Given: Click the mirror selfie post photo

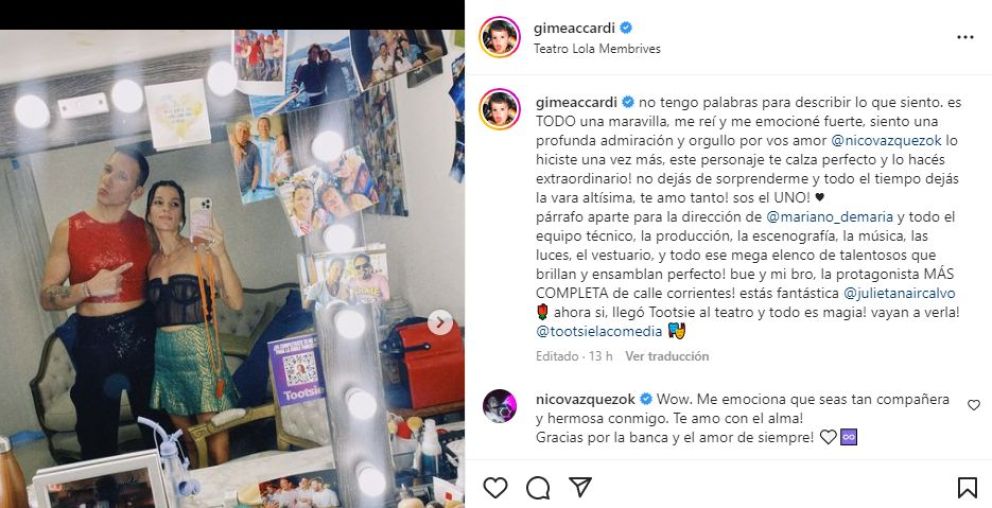Looking at the screenshot, I should tap(232, 269).
